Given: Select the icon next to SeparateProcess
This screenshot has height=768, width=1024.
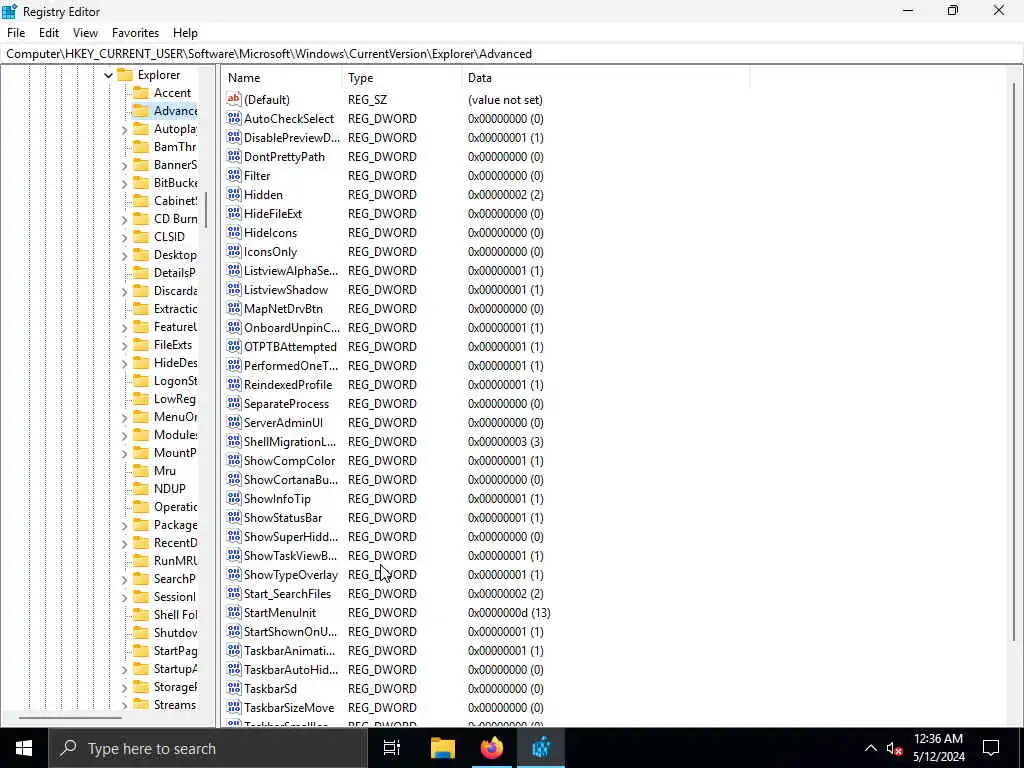Looking at the screenshot, I should pos(234,403).
